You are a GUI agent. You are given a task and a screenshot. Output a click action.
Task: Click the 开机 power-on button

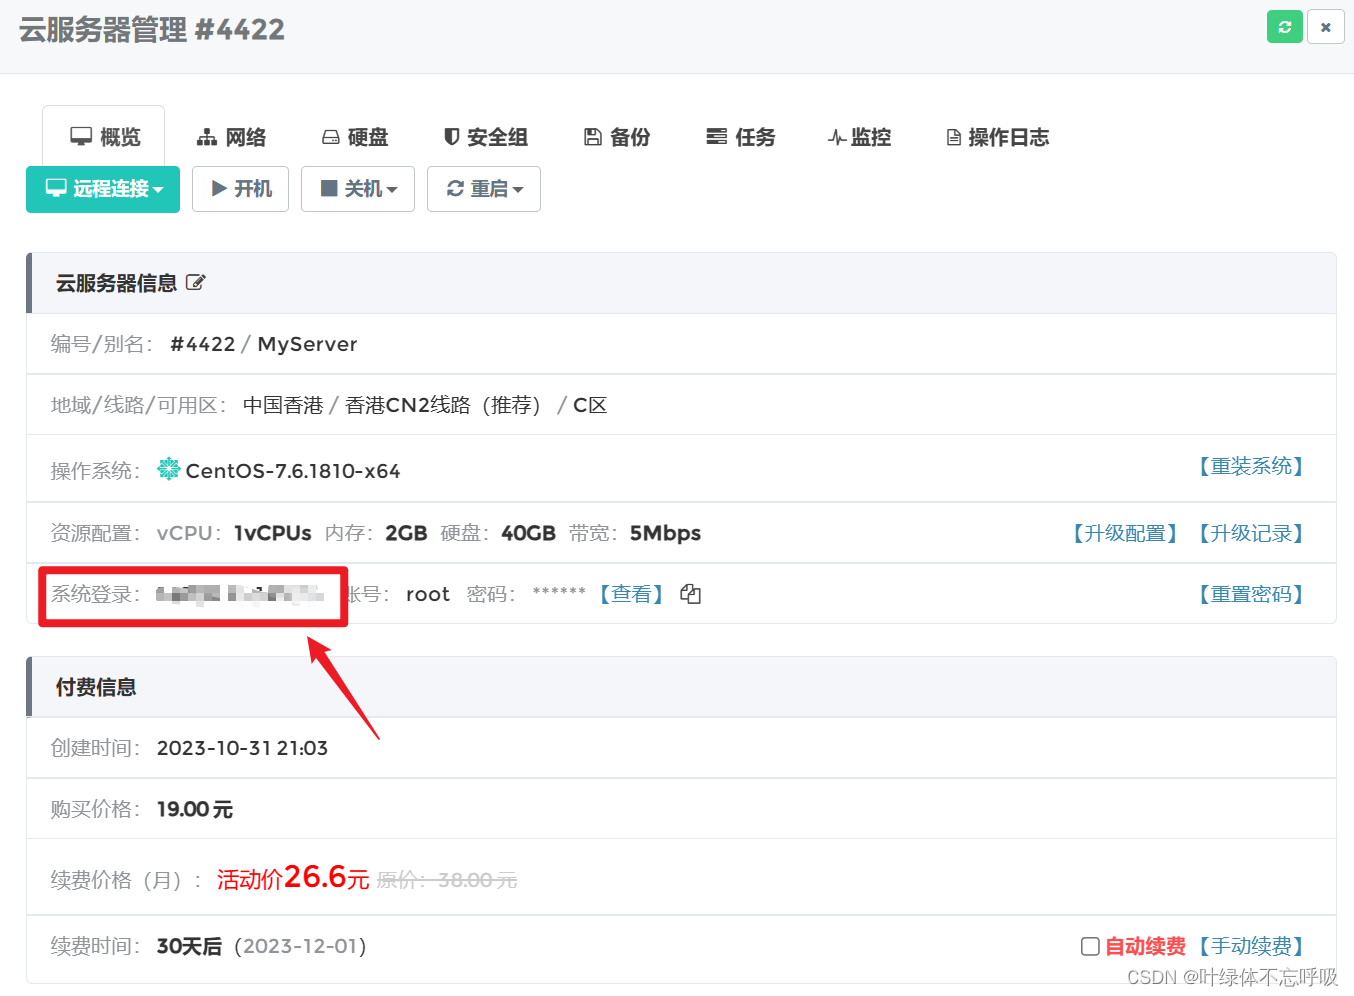pos(241,189)
